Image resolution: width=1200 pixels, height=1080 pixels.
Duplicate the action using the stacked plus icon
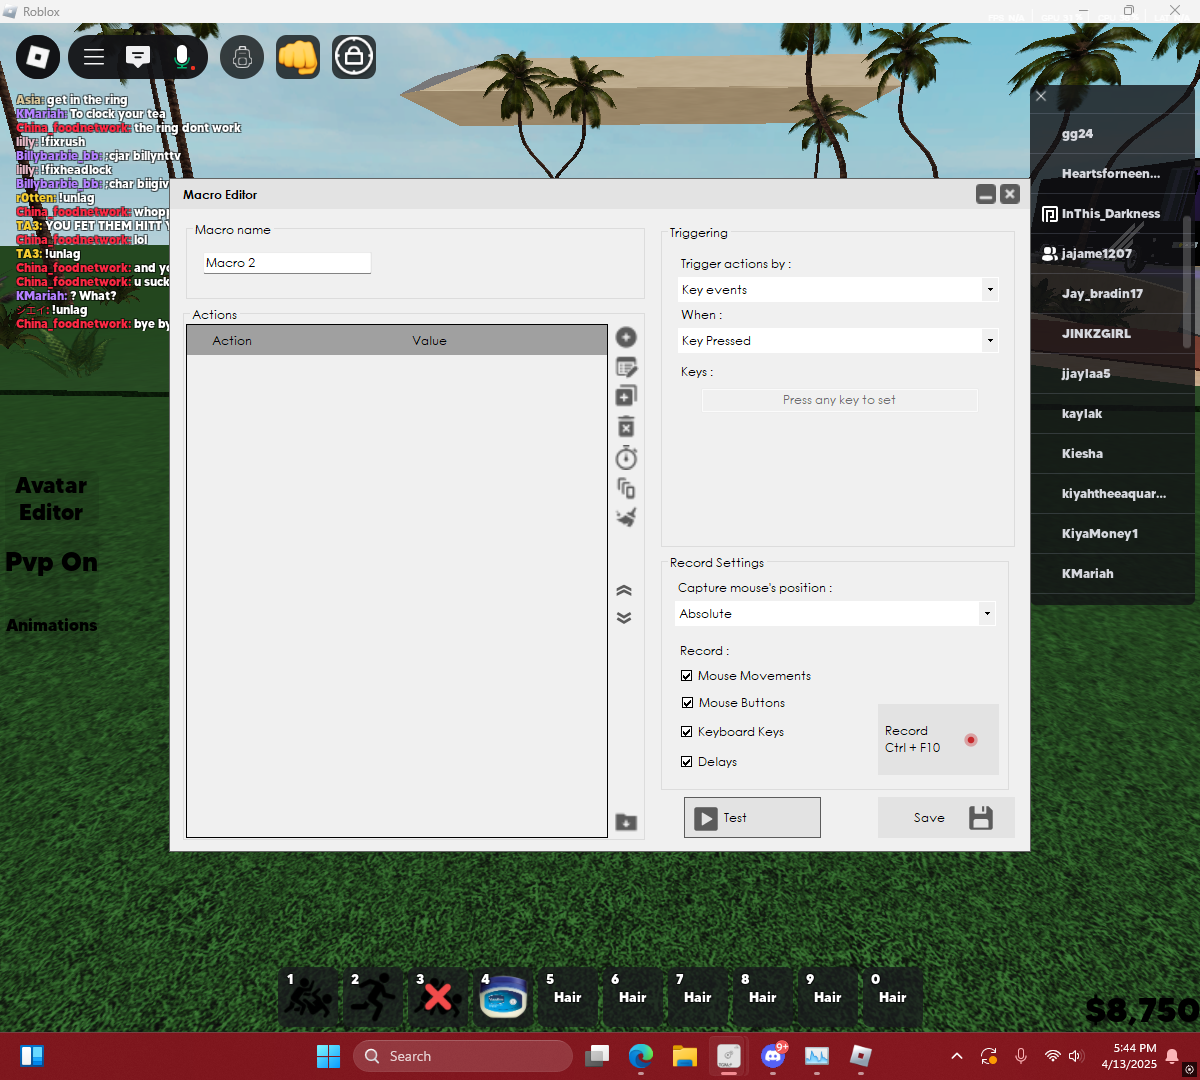pos(626,396)
